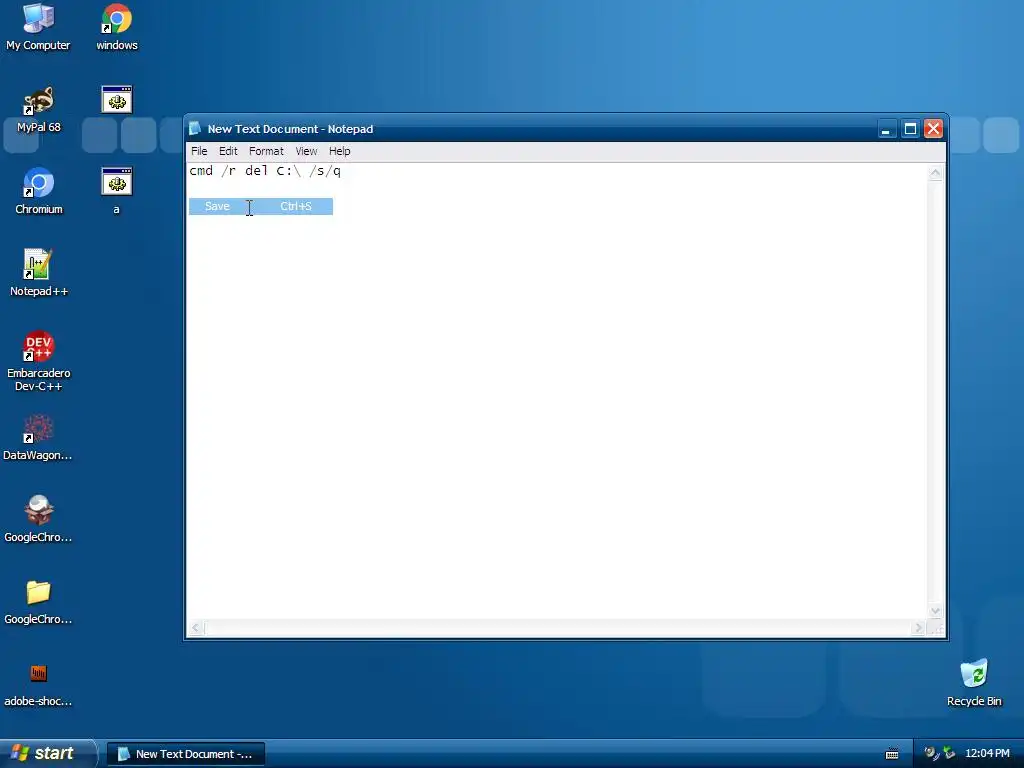Click the Start button

coord(47,753)
